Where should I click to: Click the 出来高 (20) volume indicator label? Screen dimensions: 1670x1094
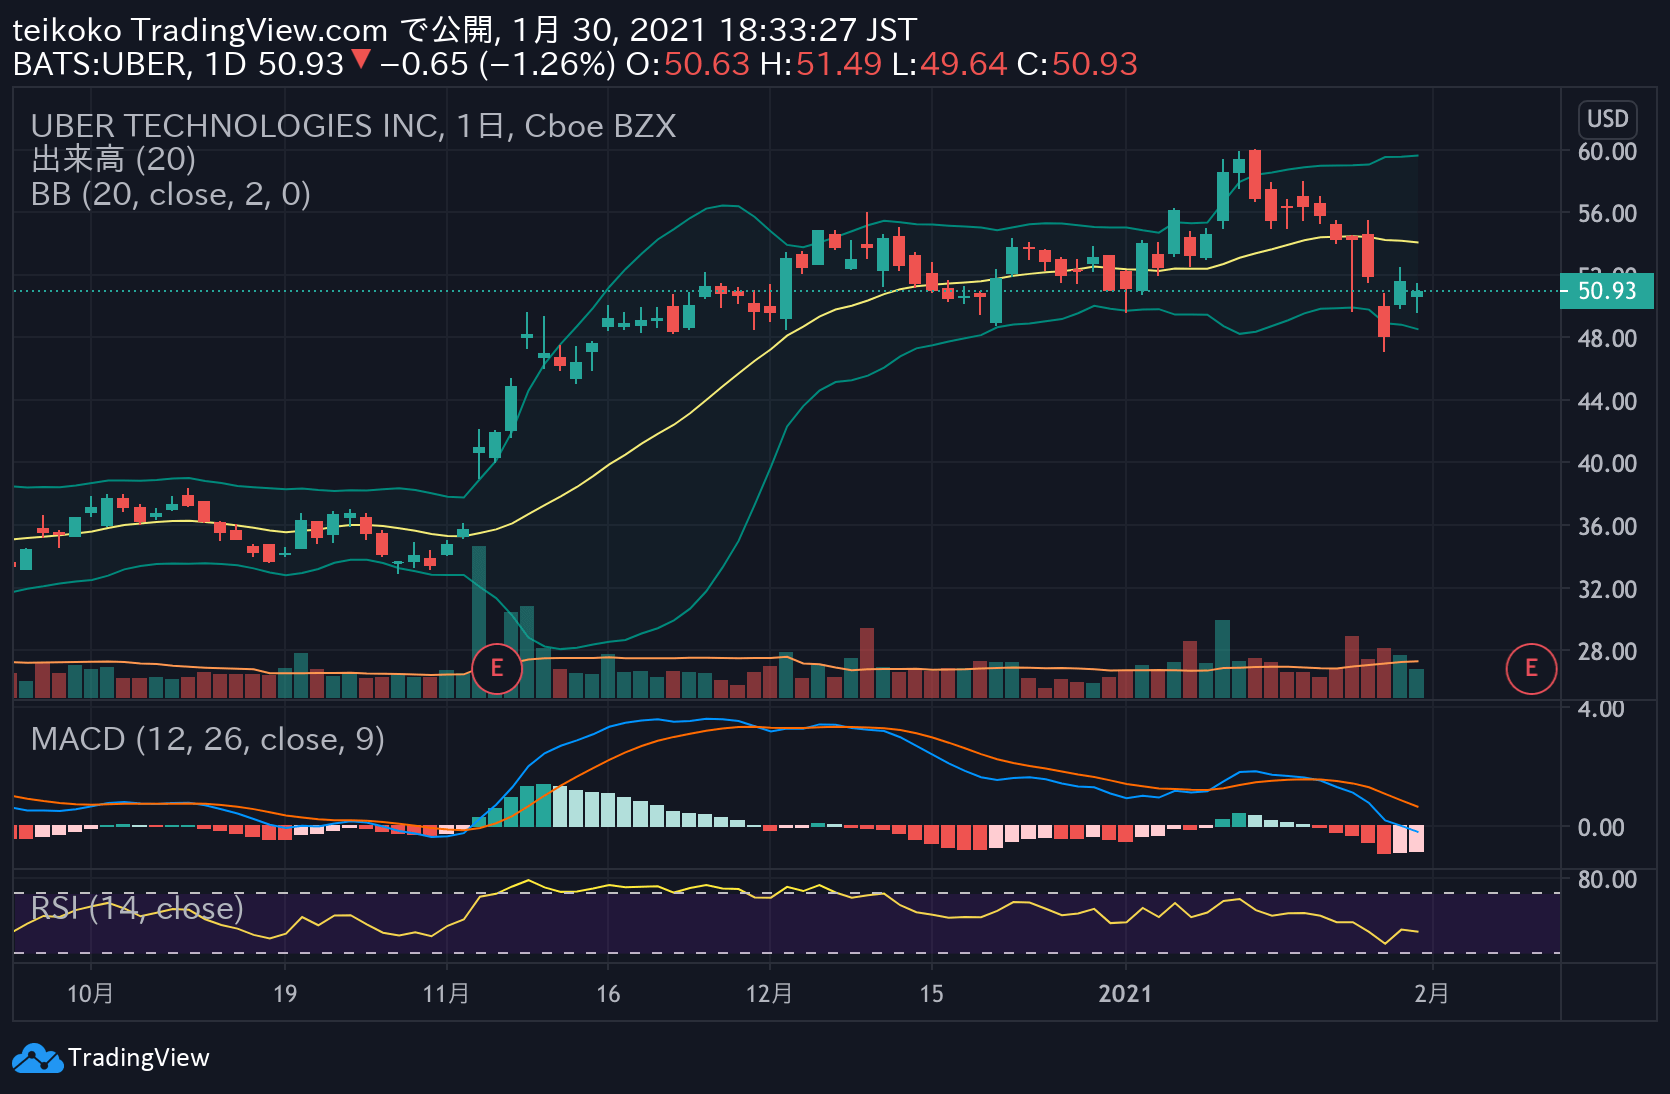pyautogui.click(x=113, y=159)
